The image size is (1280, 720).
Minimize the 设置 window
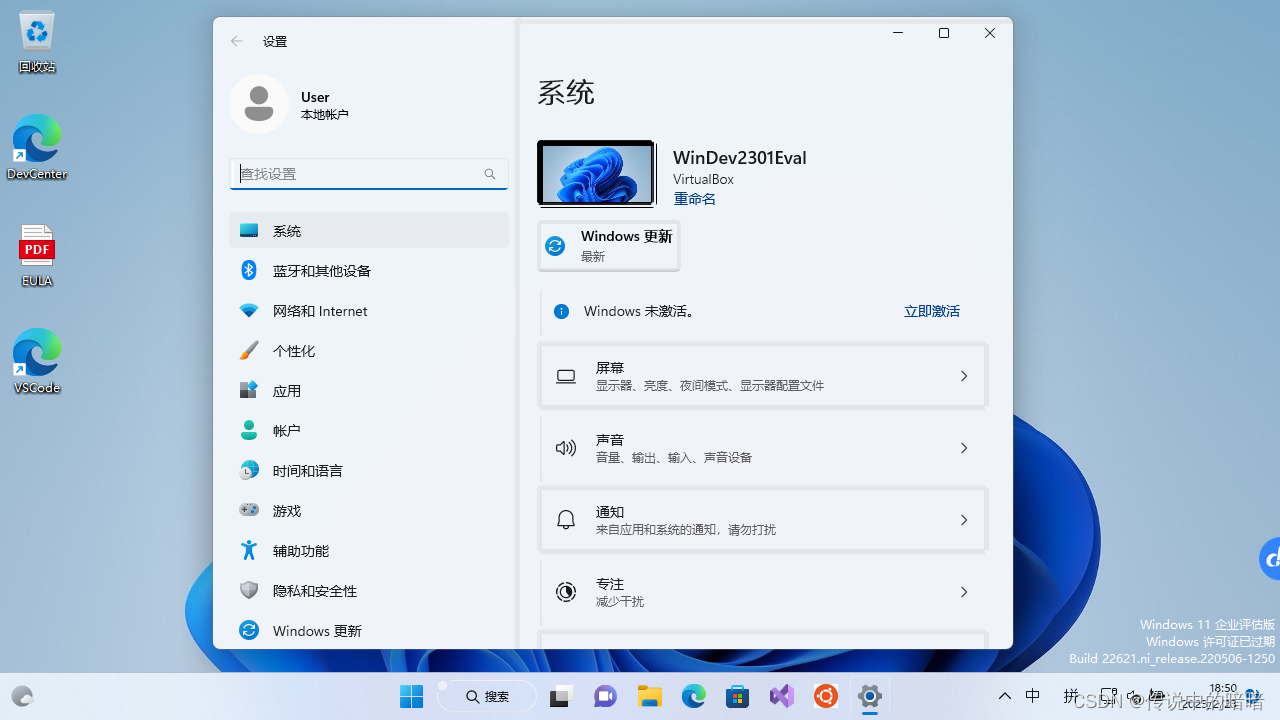pos(898,33)
